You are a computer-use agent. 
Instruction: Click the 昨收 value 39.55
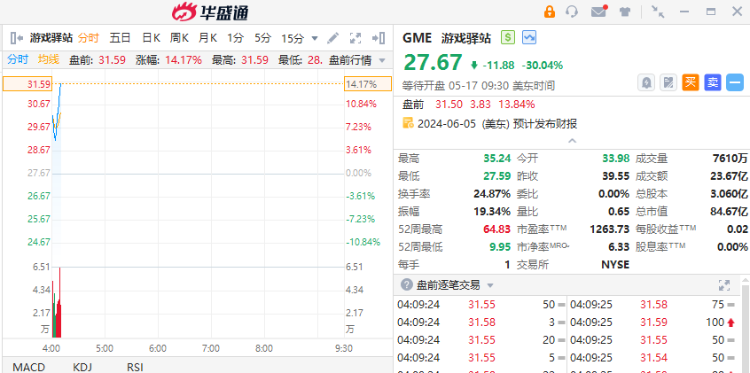click(616, 176)
